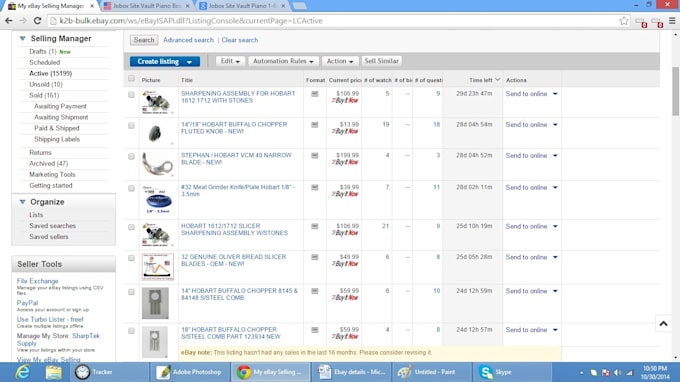Open the Edit dropdown
Viewport: 680px width, 382px height.
click(x=229, y=61)
